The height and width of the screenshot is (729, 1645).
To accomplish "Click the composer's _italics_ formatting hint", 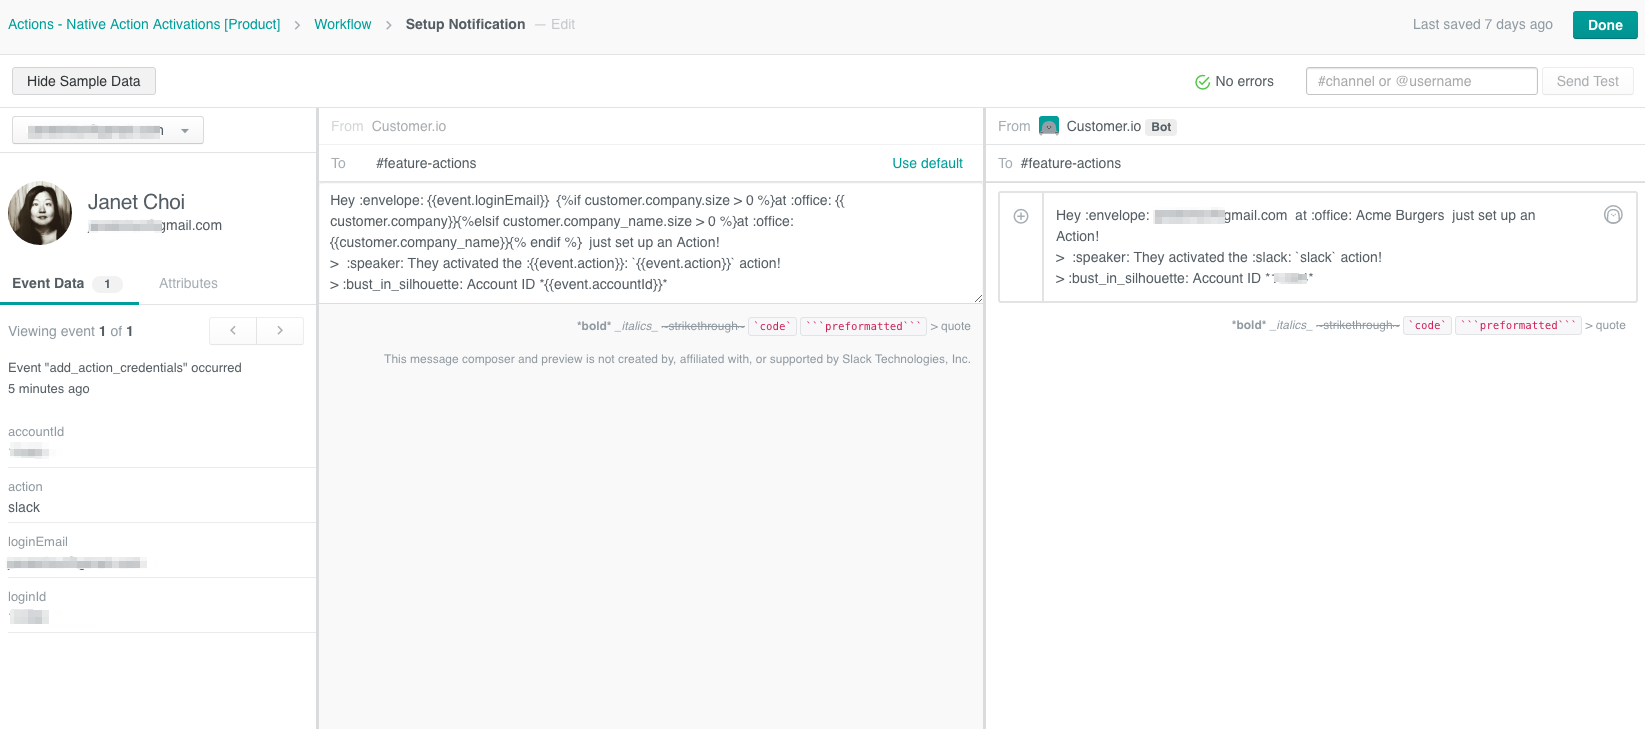I will click(x=636, y=326).
